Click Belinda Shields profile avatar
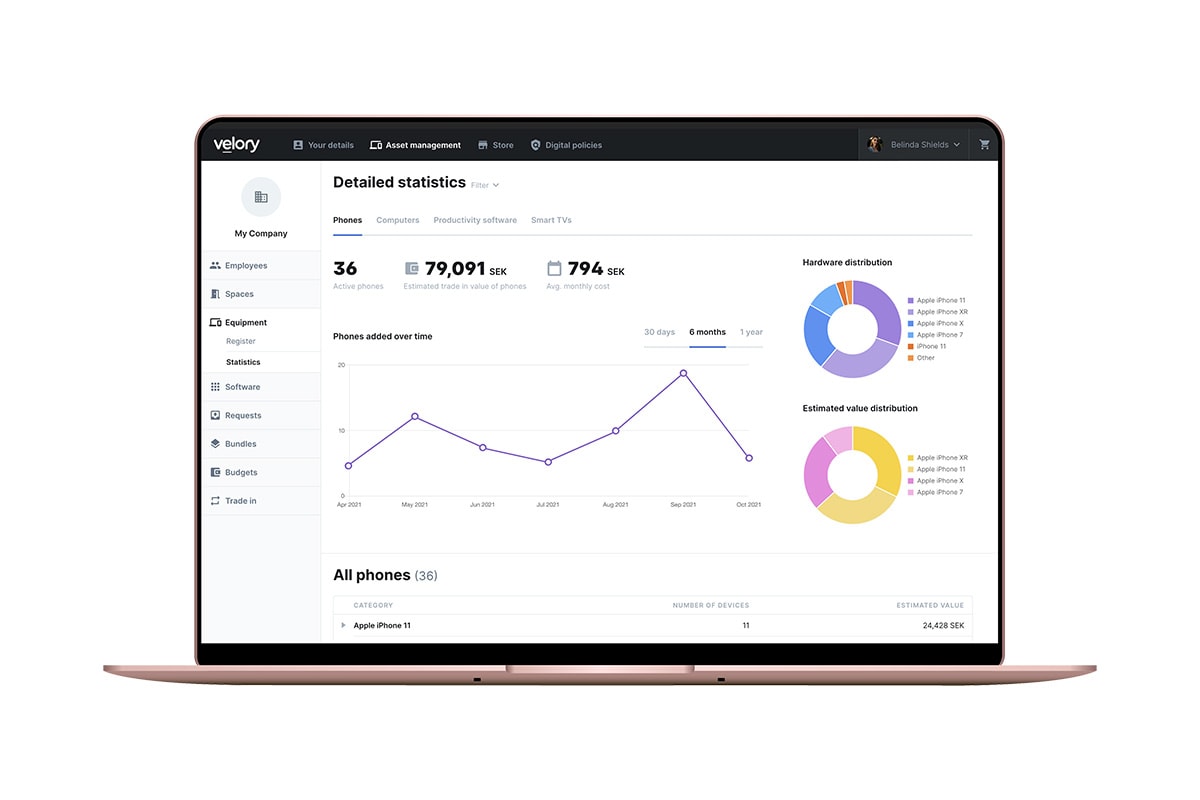Image resolution: width=1200 pixels, height=800 pixels. click(874, 144)
